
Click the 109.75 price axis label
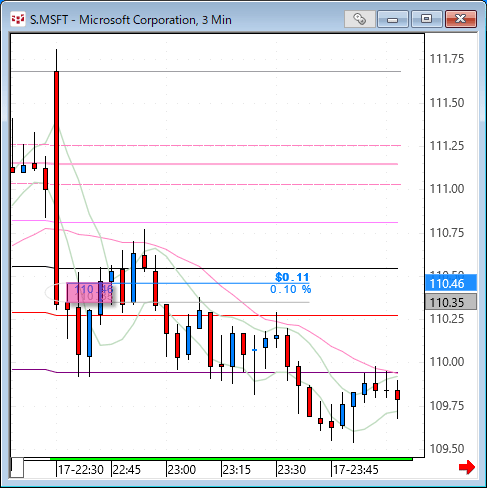447,406
